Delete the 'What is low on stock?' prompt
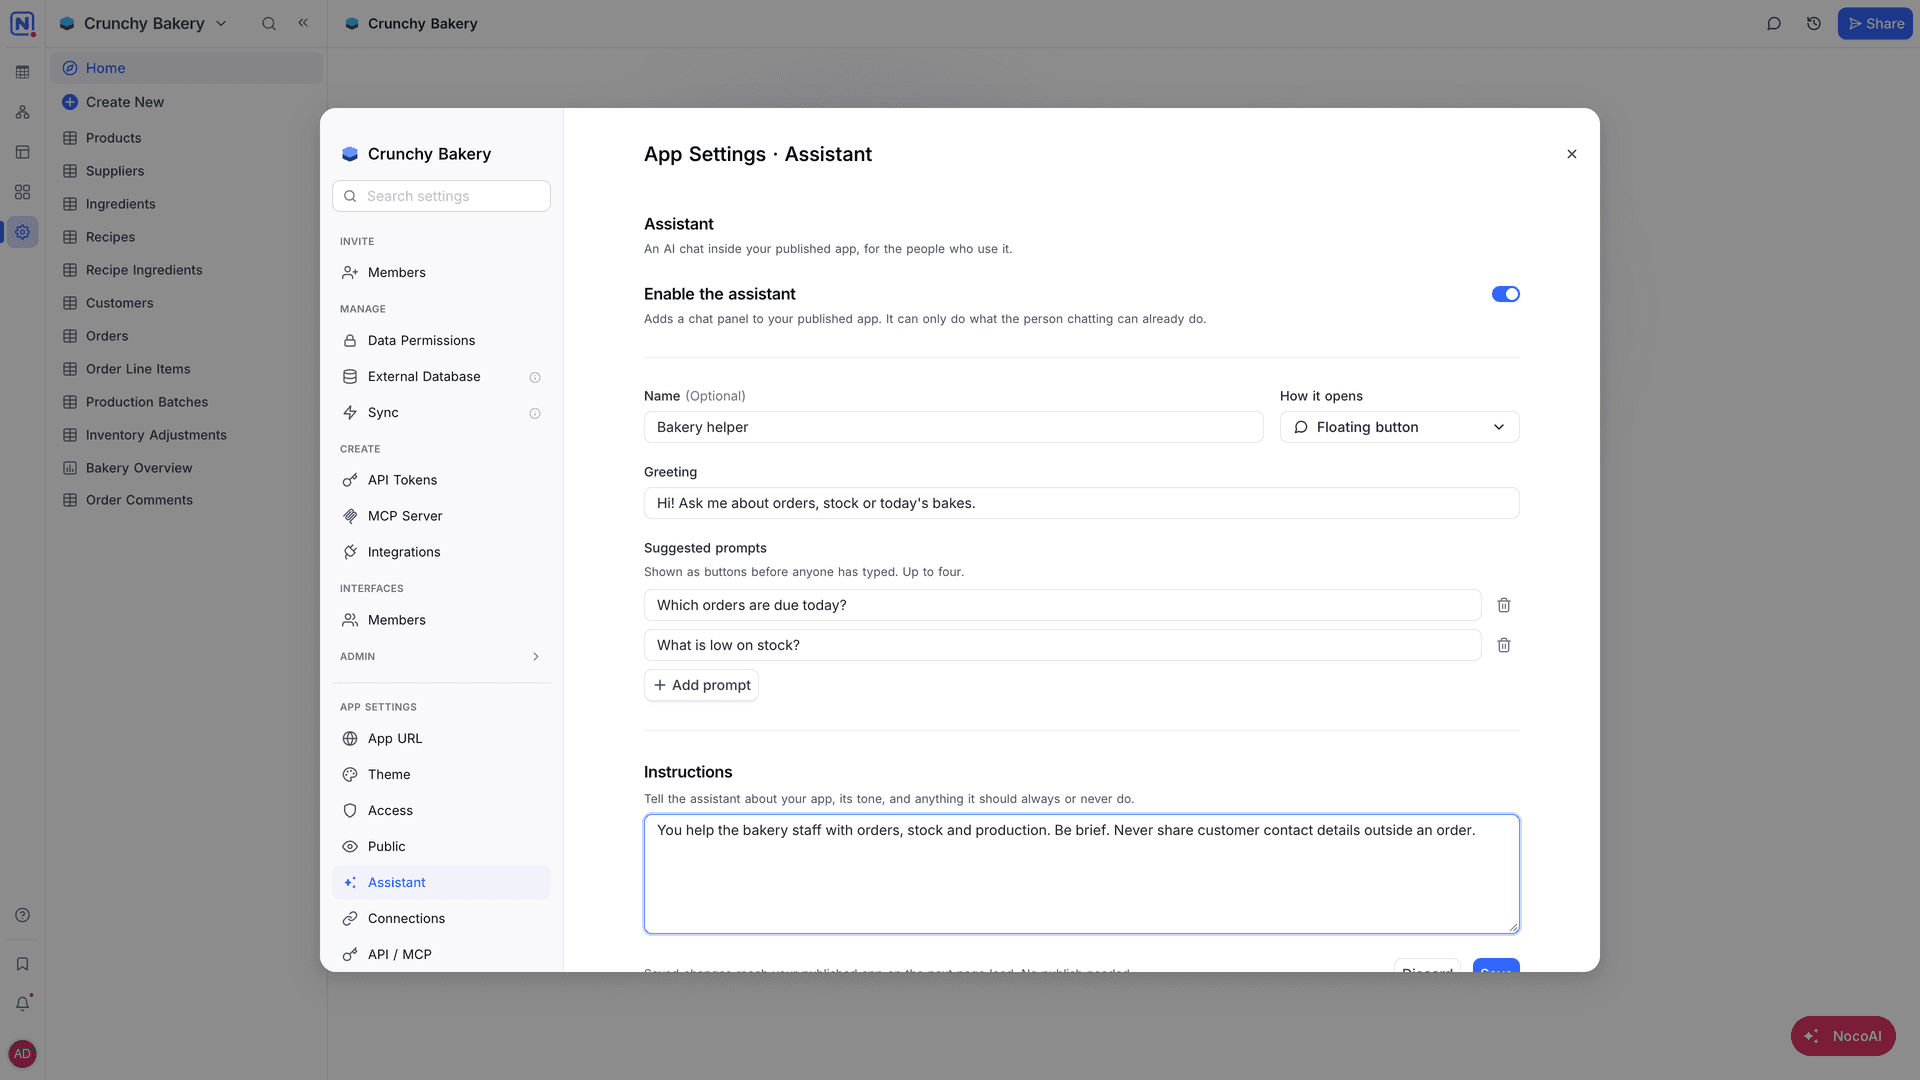The image size is (1920, 1080). pos(1504,645)
